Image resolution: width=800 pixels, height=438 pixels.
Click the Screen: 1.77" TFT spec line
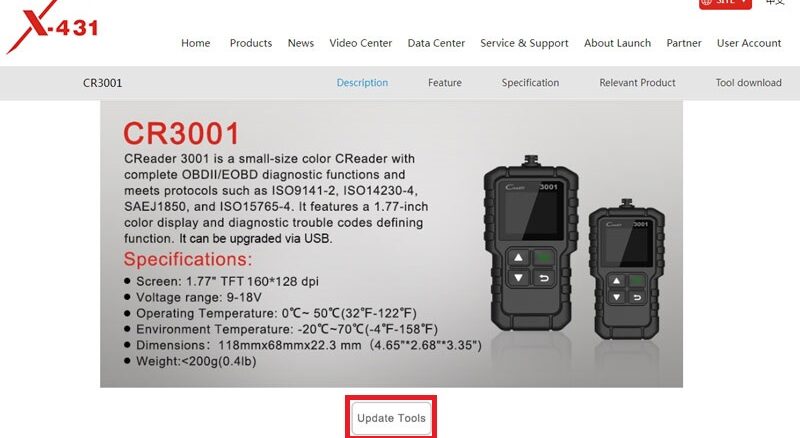[221, 281]
